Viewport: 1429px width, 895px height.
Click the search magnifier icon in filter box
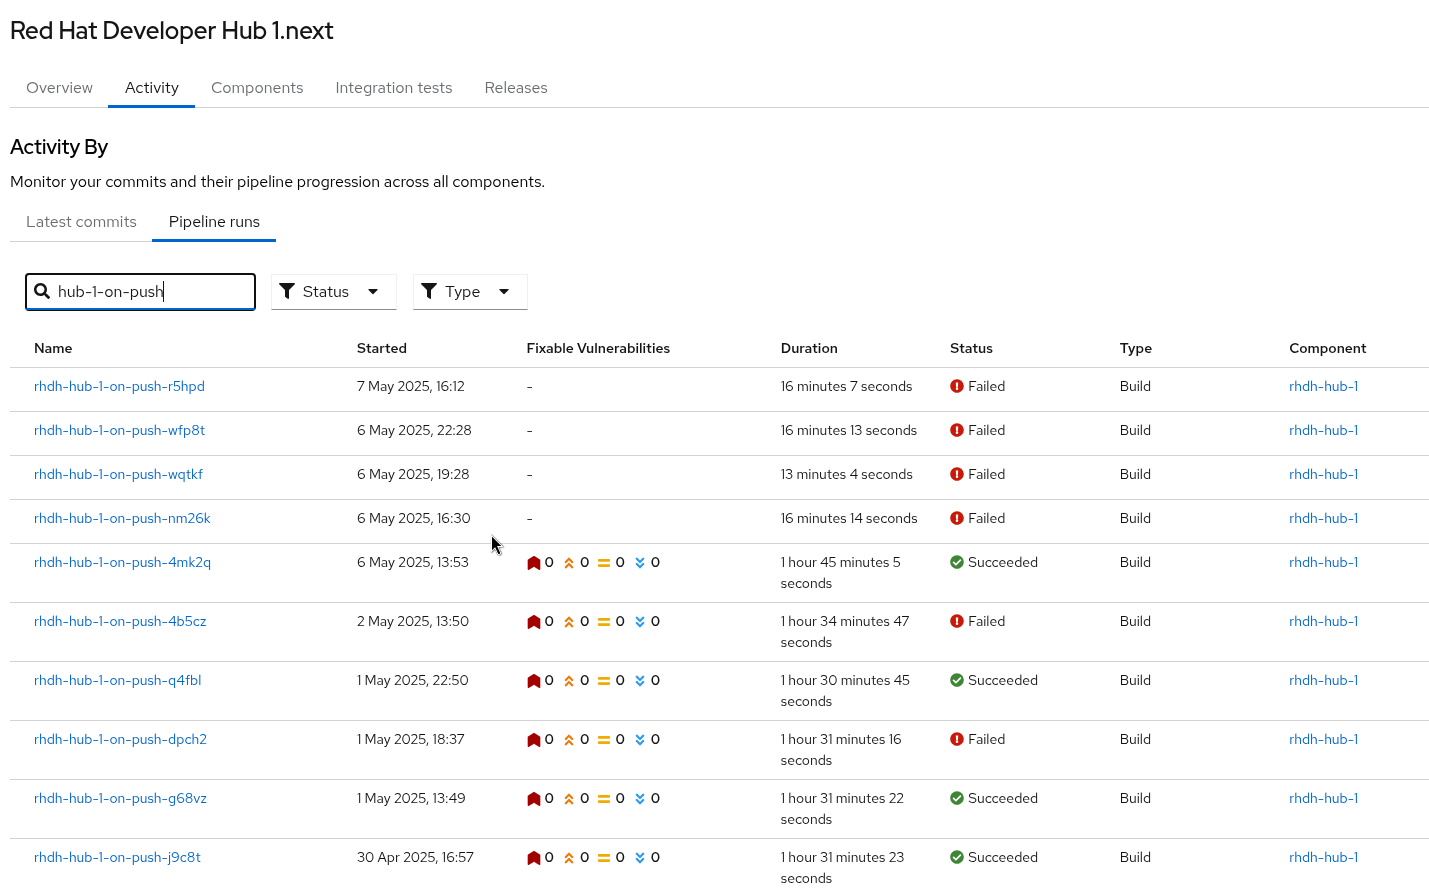(x=42, y=291)
